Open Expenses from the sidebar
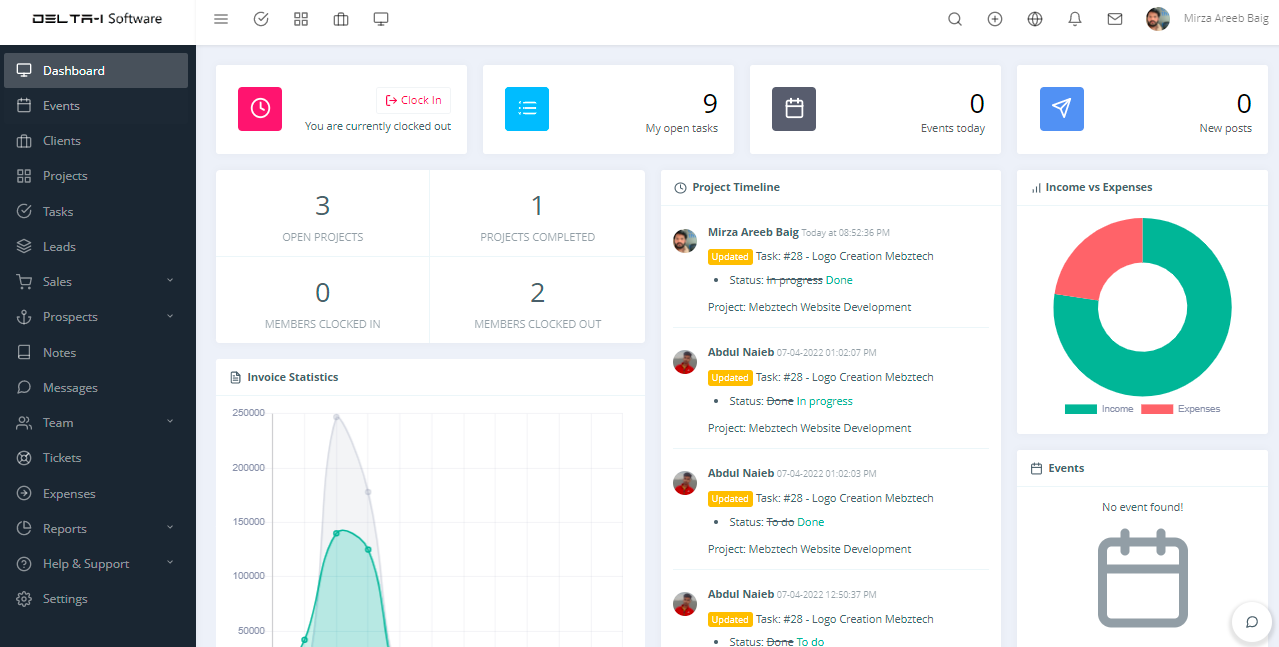 tap(69, 494)
